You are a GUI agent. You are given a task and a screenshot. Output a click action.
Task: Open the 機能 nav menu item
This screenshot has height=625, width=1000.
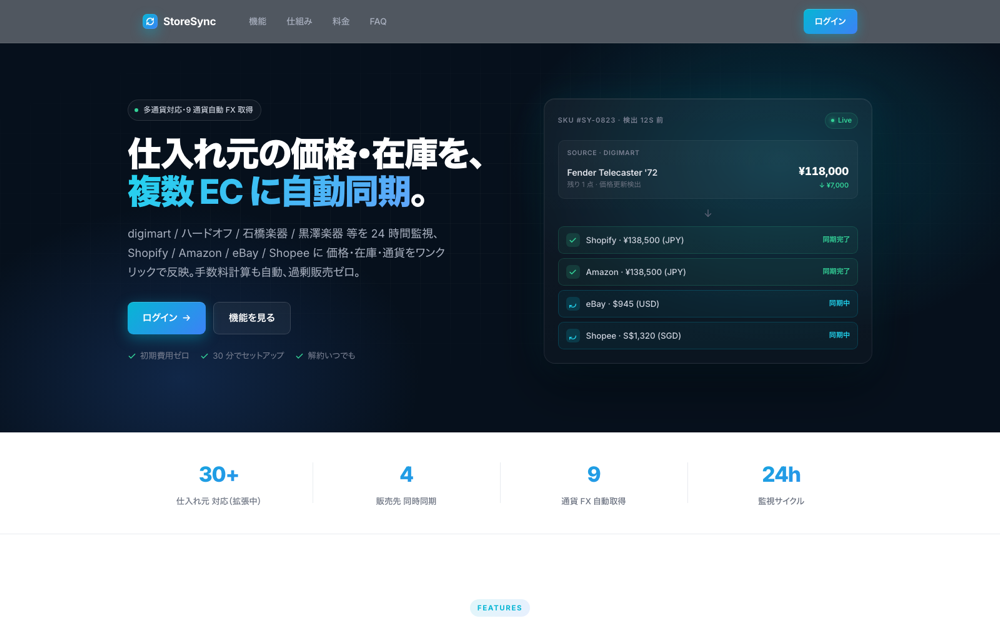point(258,22)
